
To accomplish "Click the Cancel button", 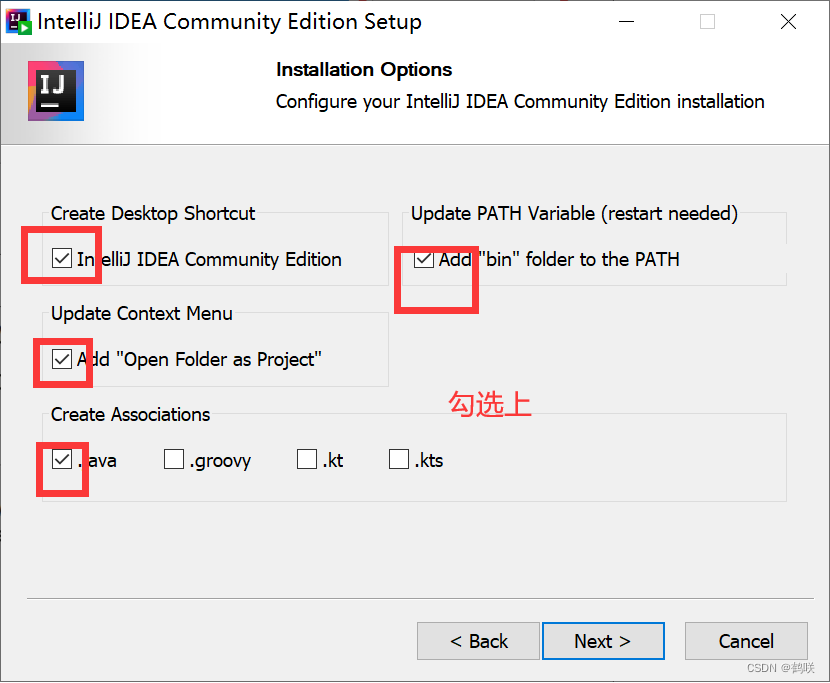I will coord(746,641).
